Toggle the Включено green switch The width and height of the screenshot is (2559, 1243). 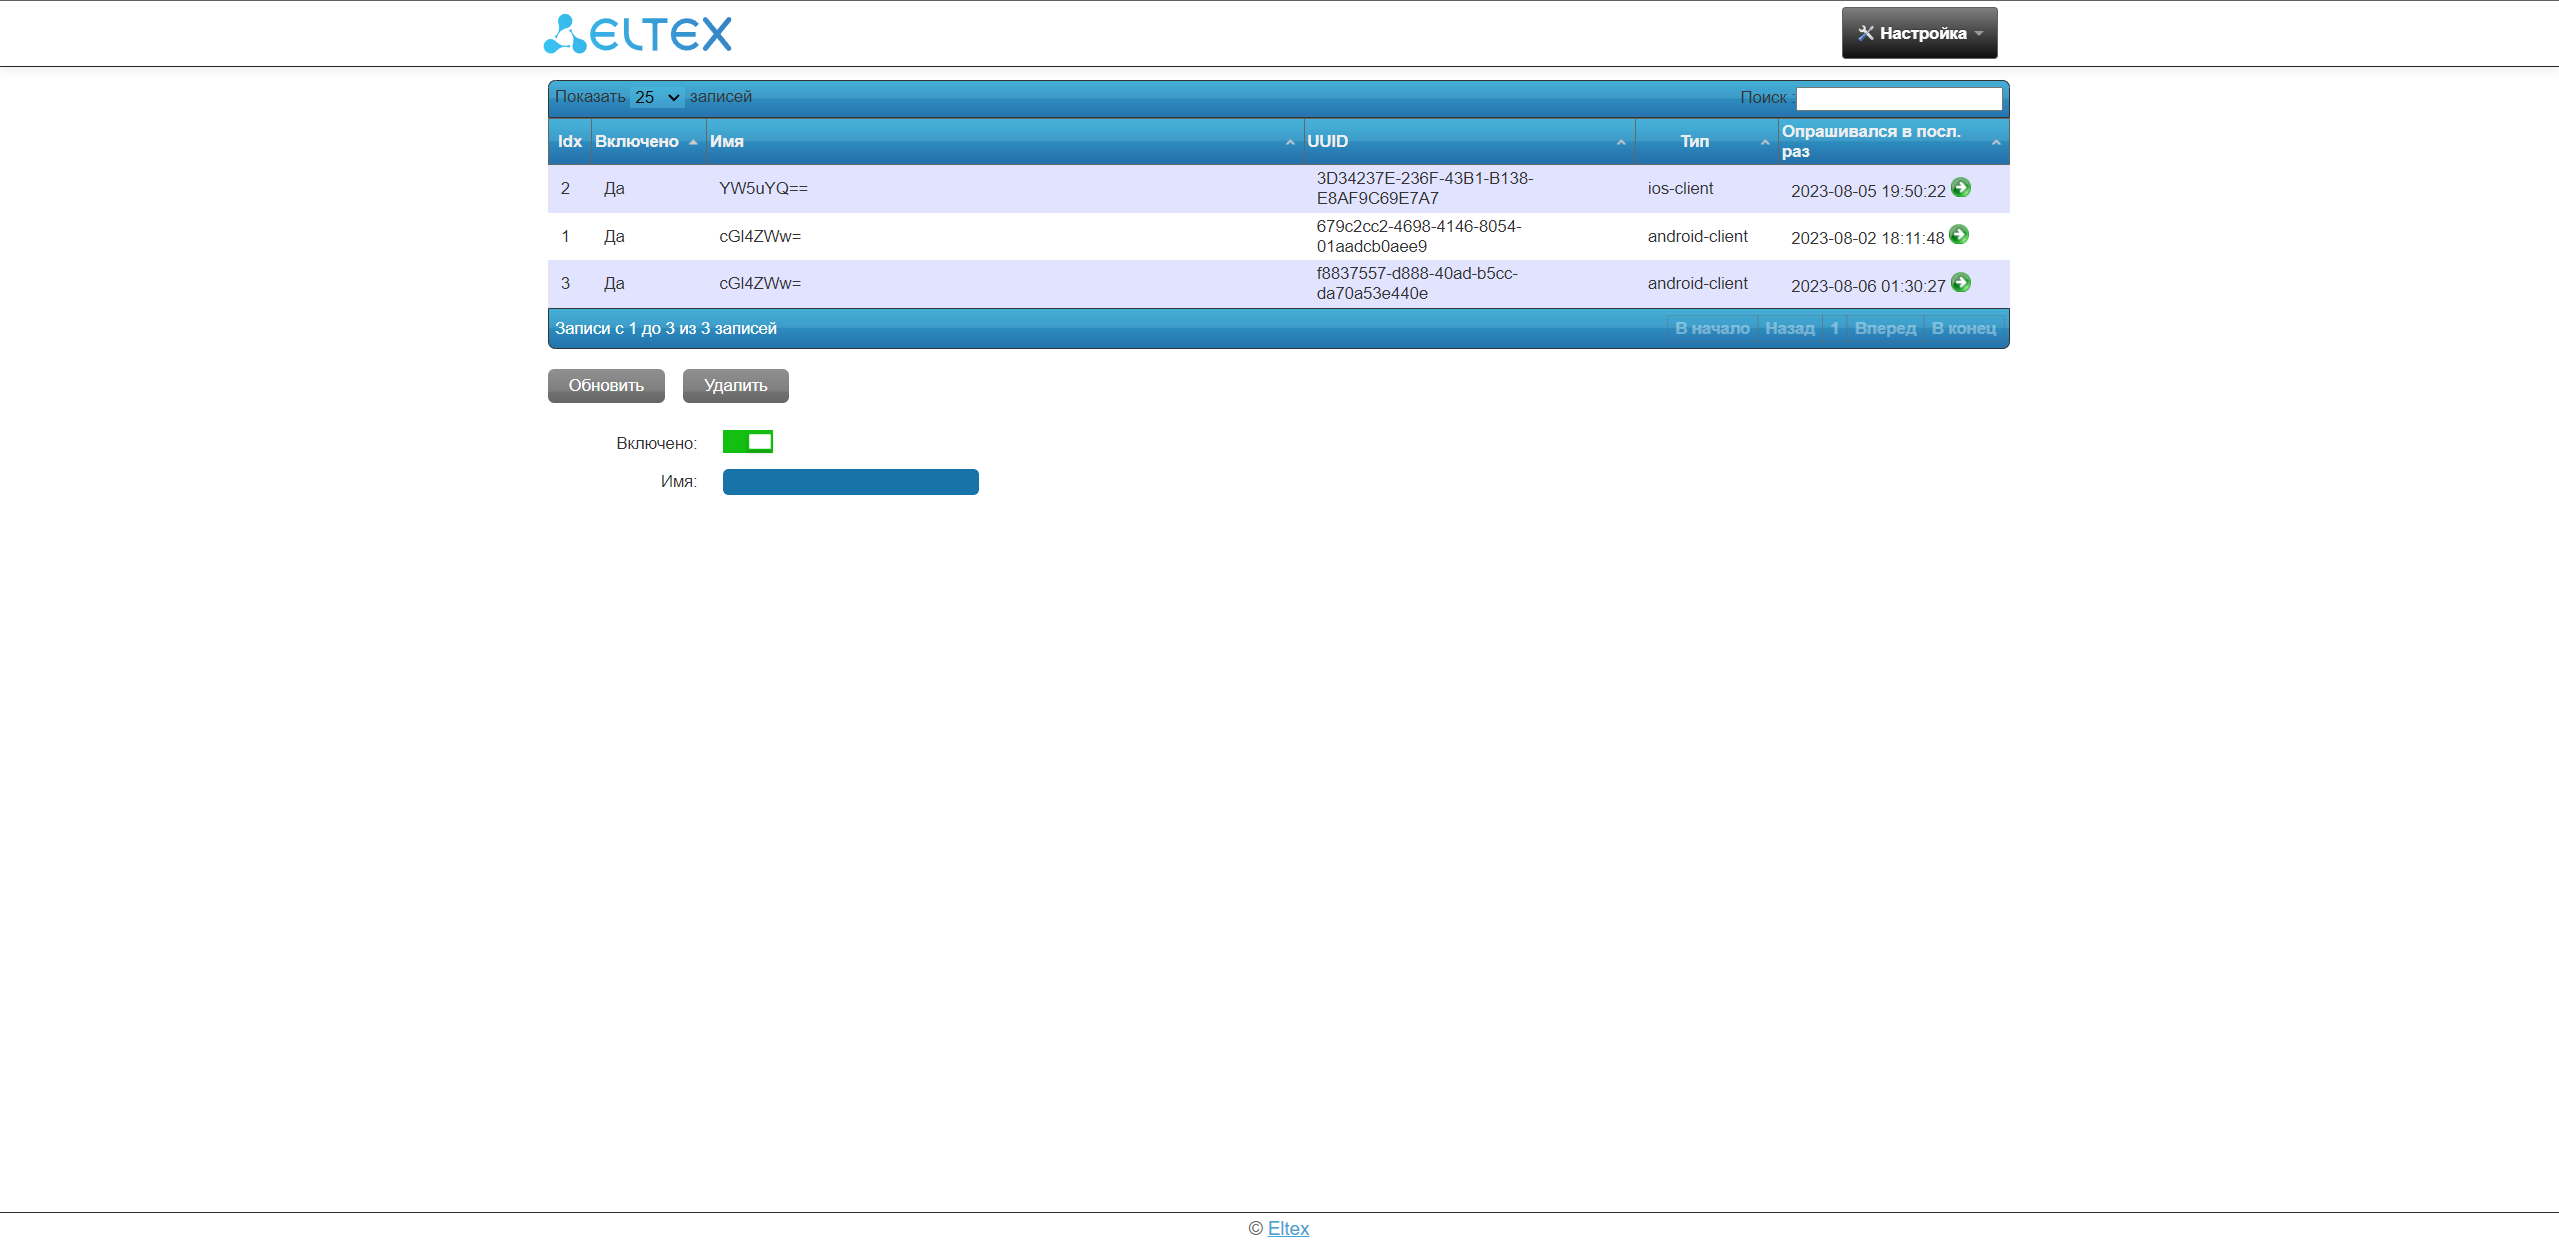coord(747,441)
